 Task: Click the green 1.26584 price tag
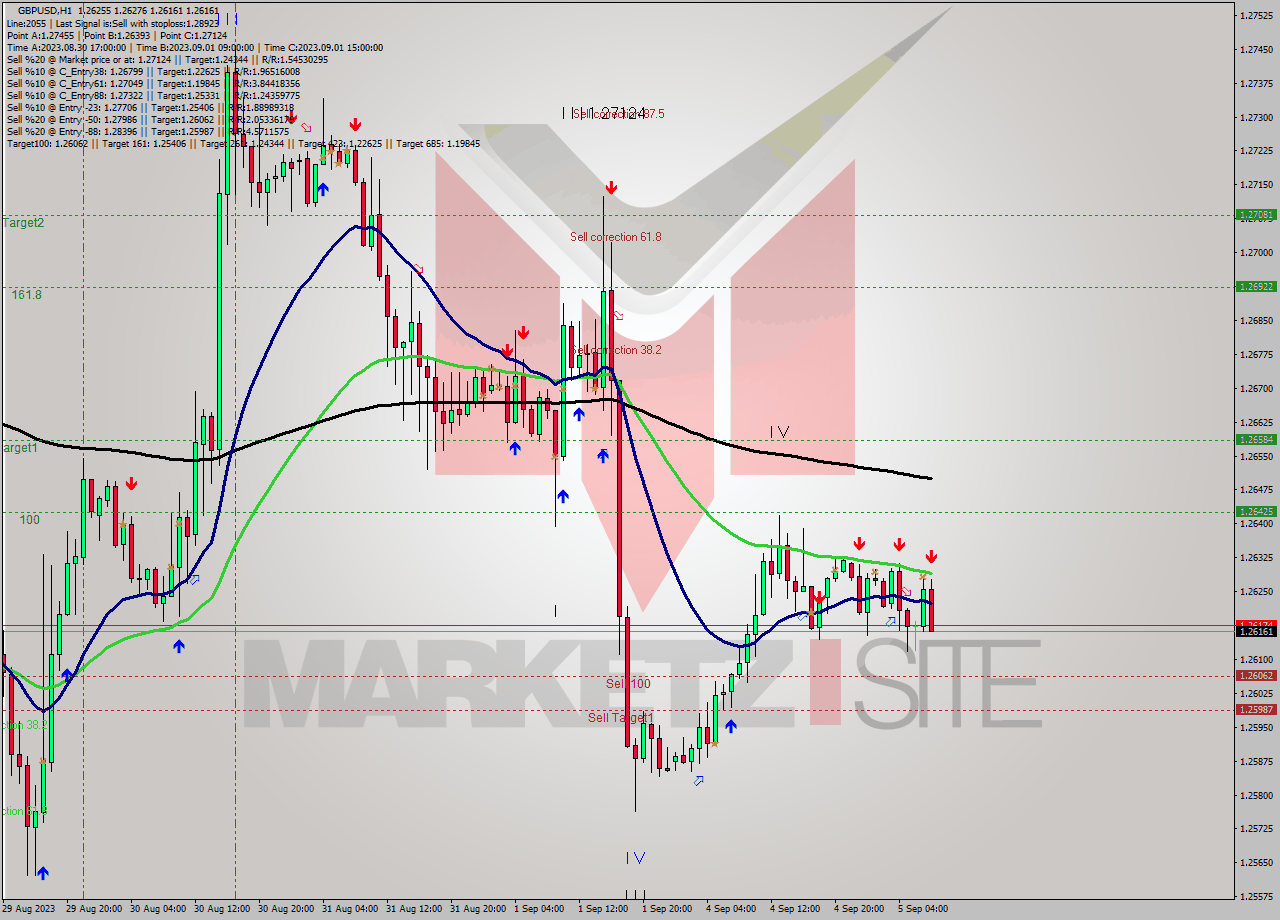[1256, 439]
